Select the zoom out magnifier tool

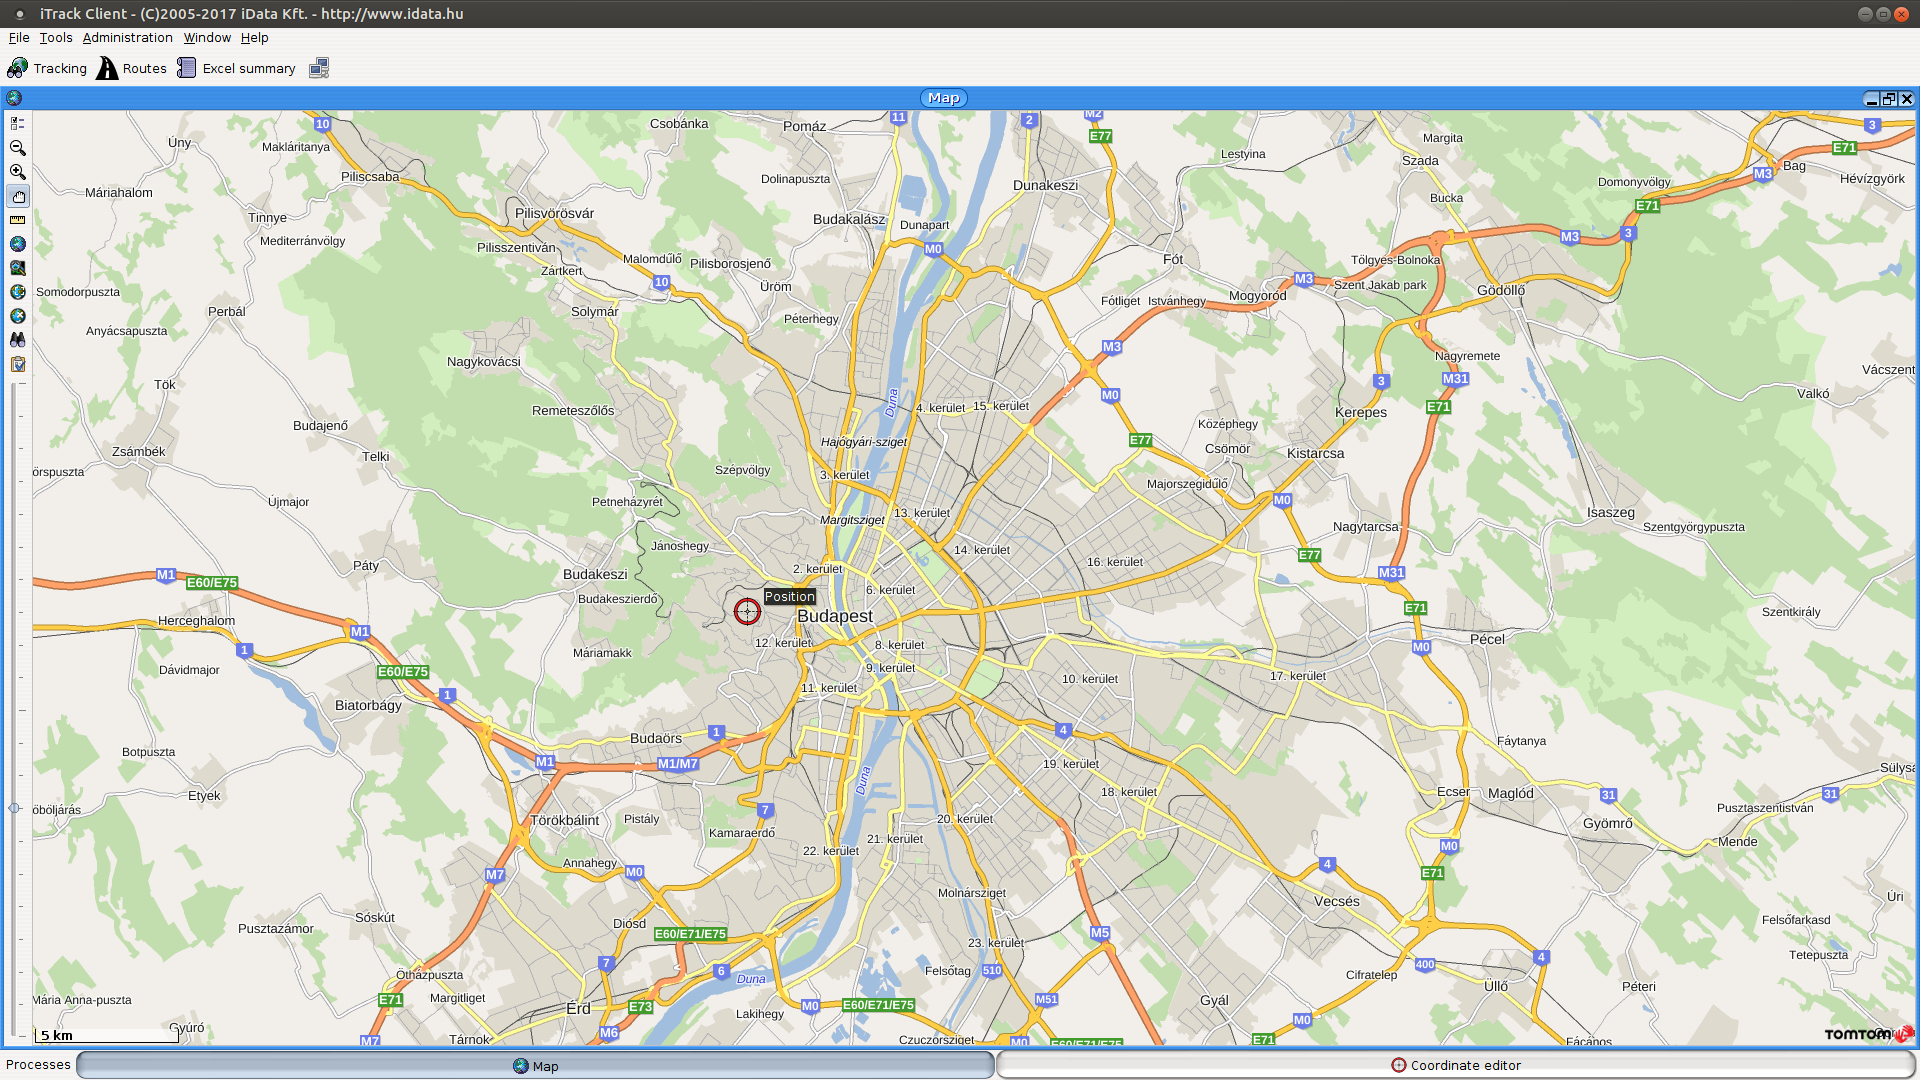[17, 148]
